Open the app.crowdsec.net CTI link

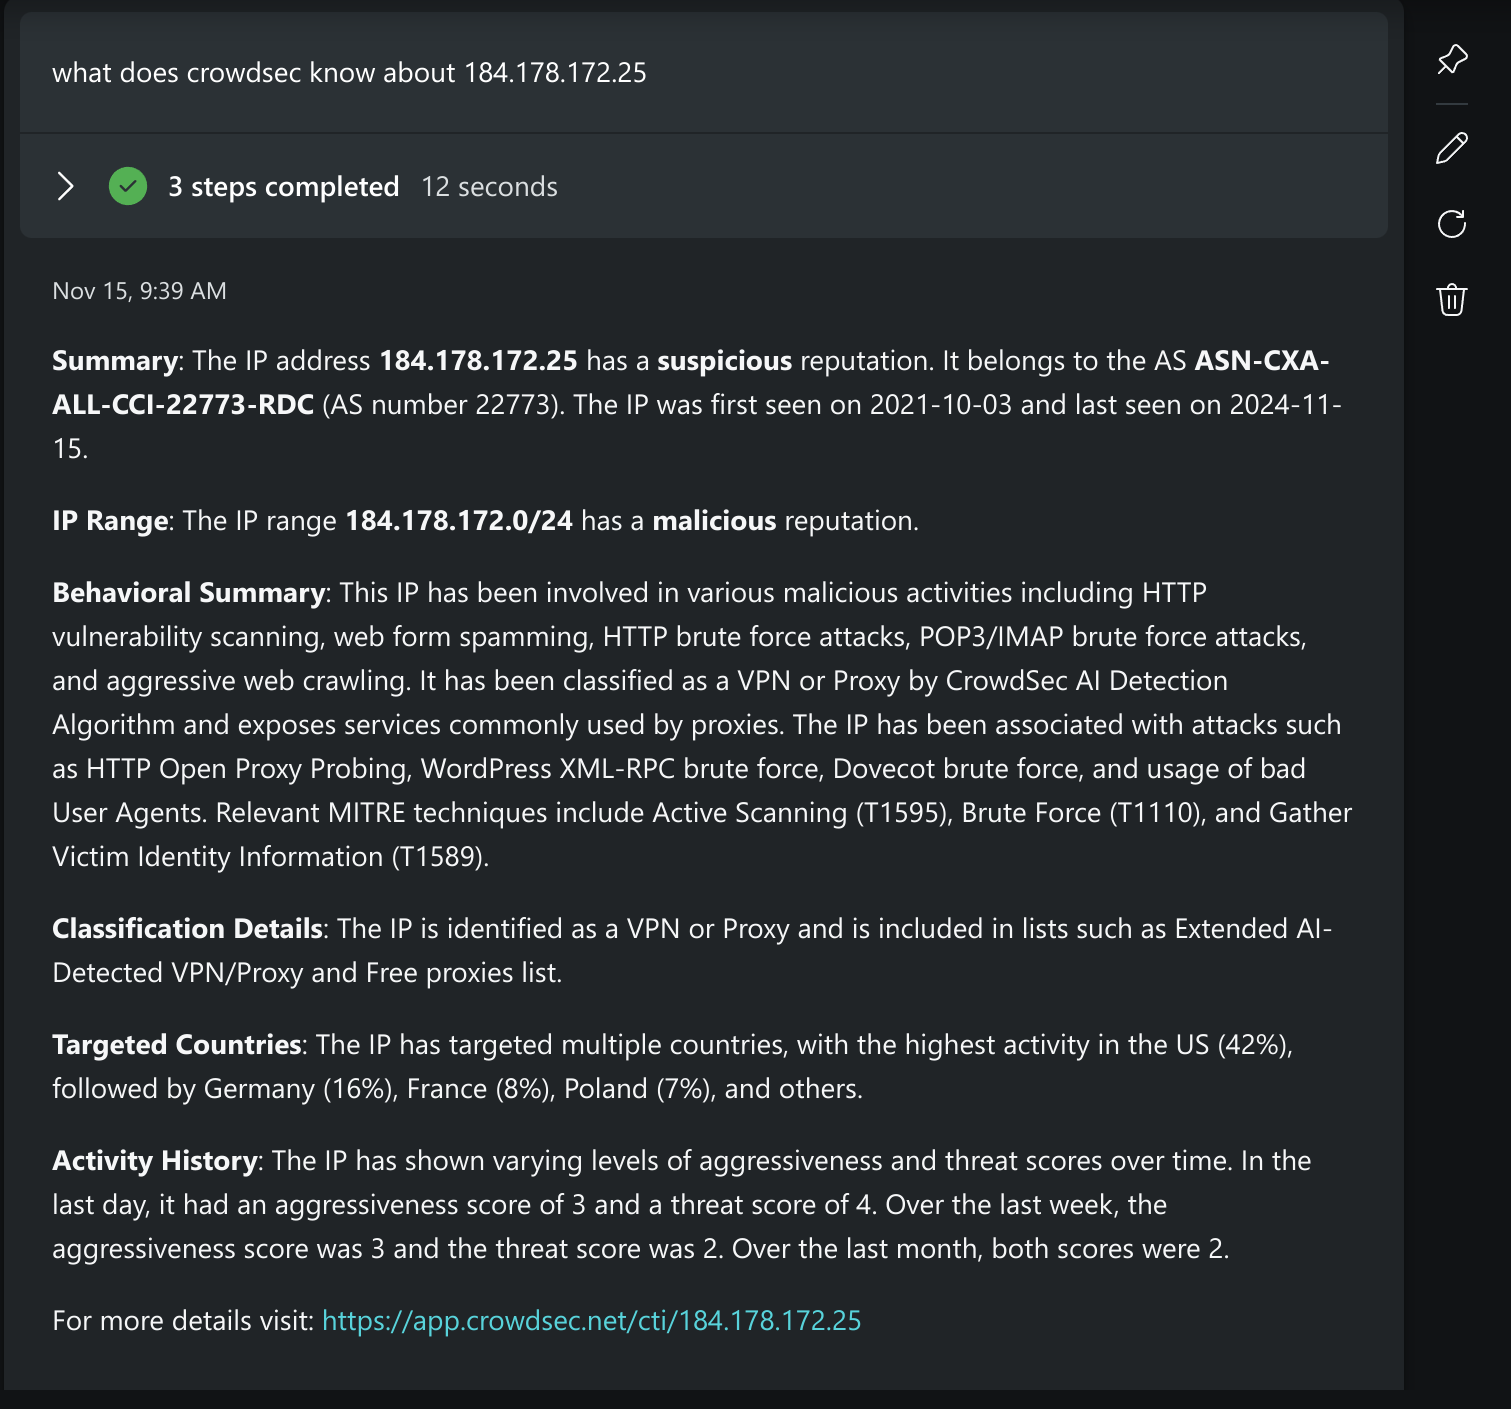591,1321
